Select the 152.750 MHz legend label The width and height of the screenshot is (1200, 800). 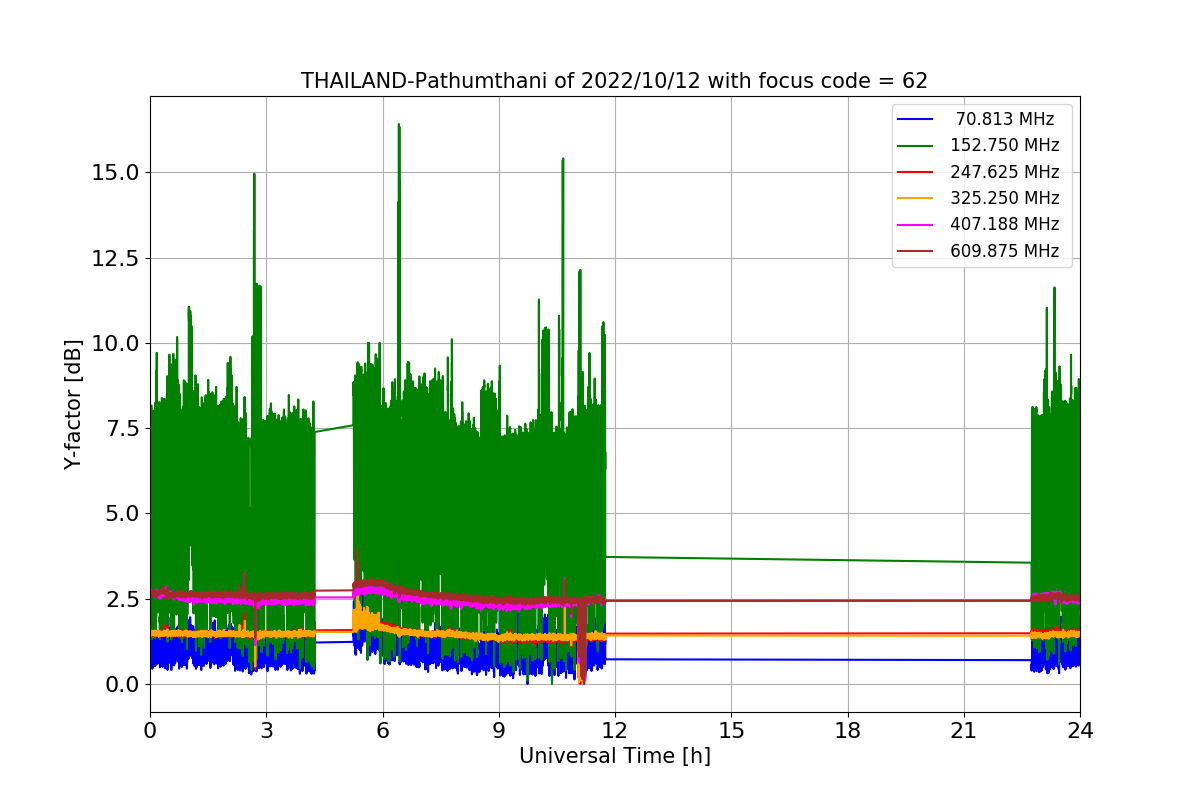point(1005,145)
